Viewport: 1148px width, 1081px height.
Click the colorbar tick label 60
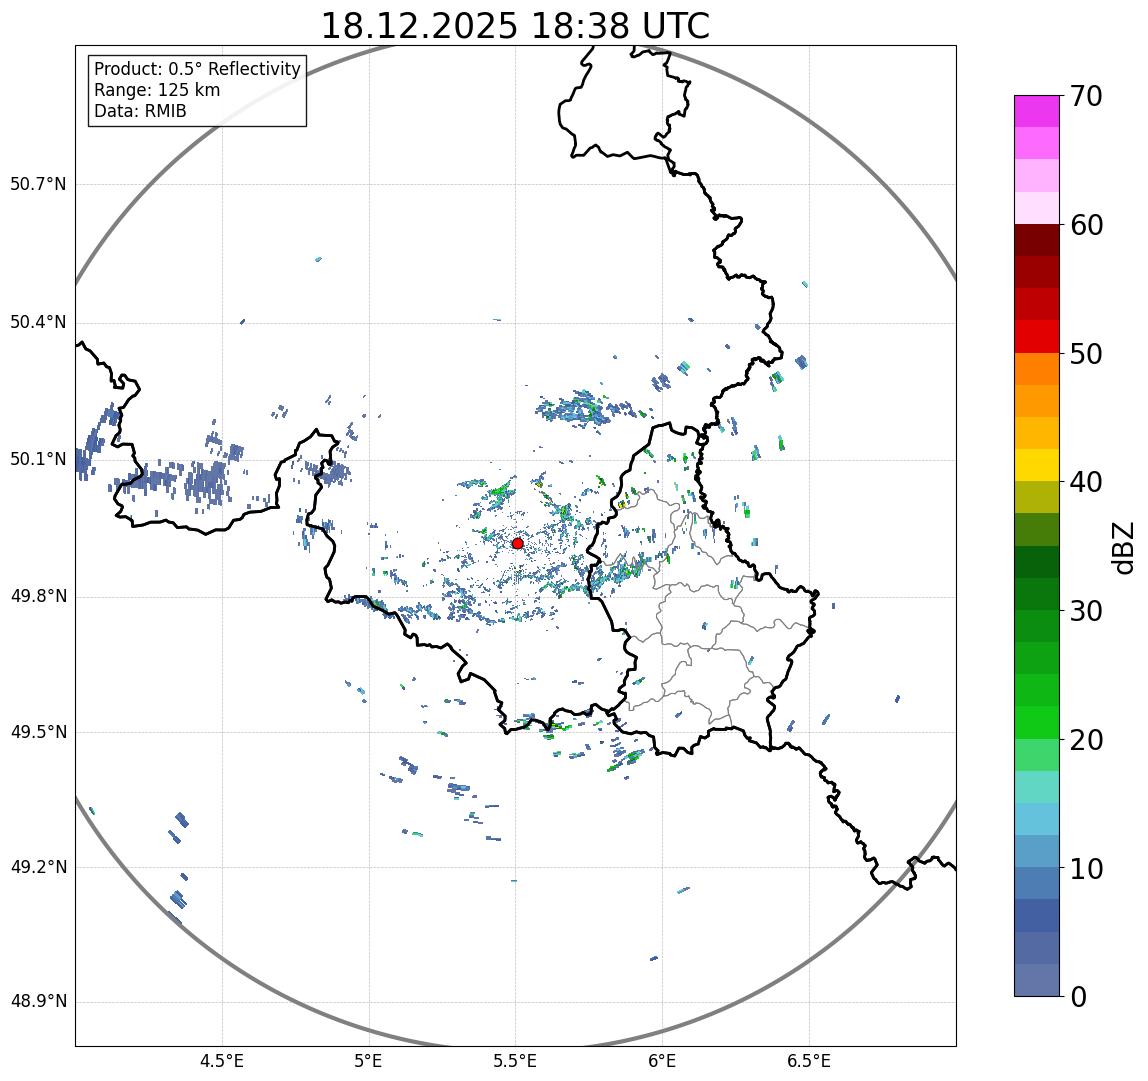click(1086, 225)
